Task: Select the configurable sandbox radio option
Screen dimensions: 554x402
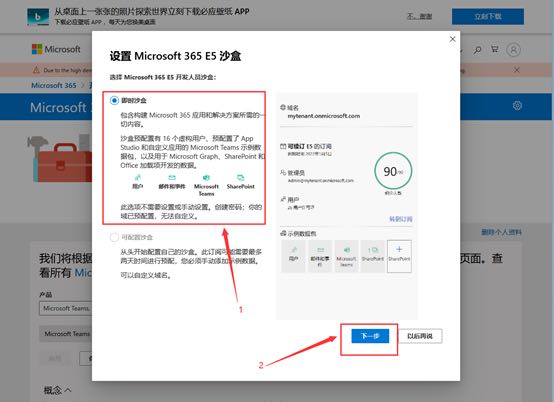Action: coord(114,237)
